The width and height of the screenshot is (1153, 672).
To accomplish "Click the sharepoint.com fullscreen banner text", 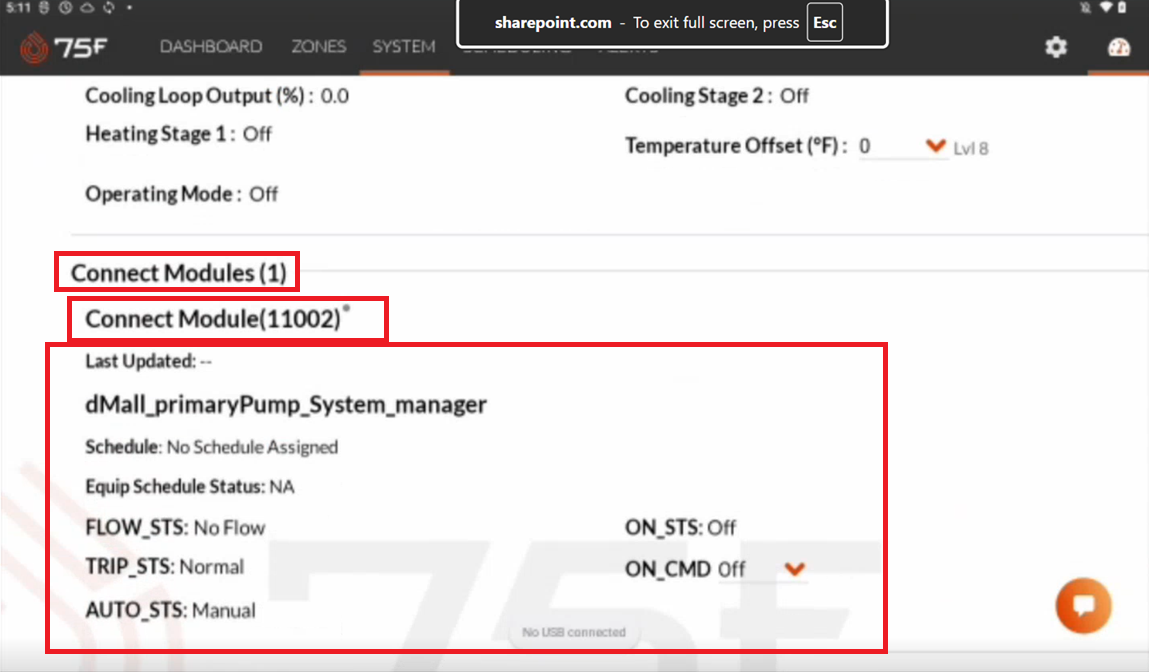I will [553, 23].
